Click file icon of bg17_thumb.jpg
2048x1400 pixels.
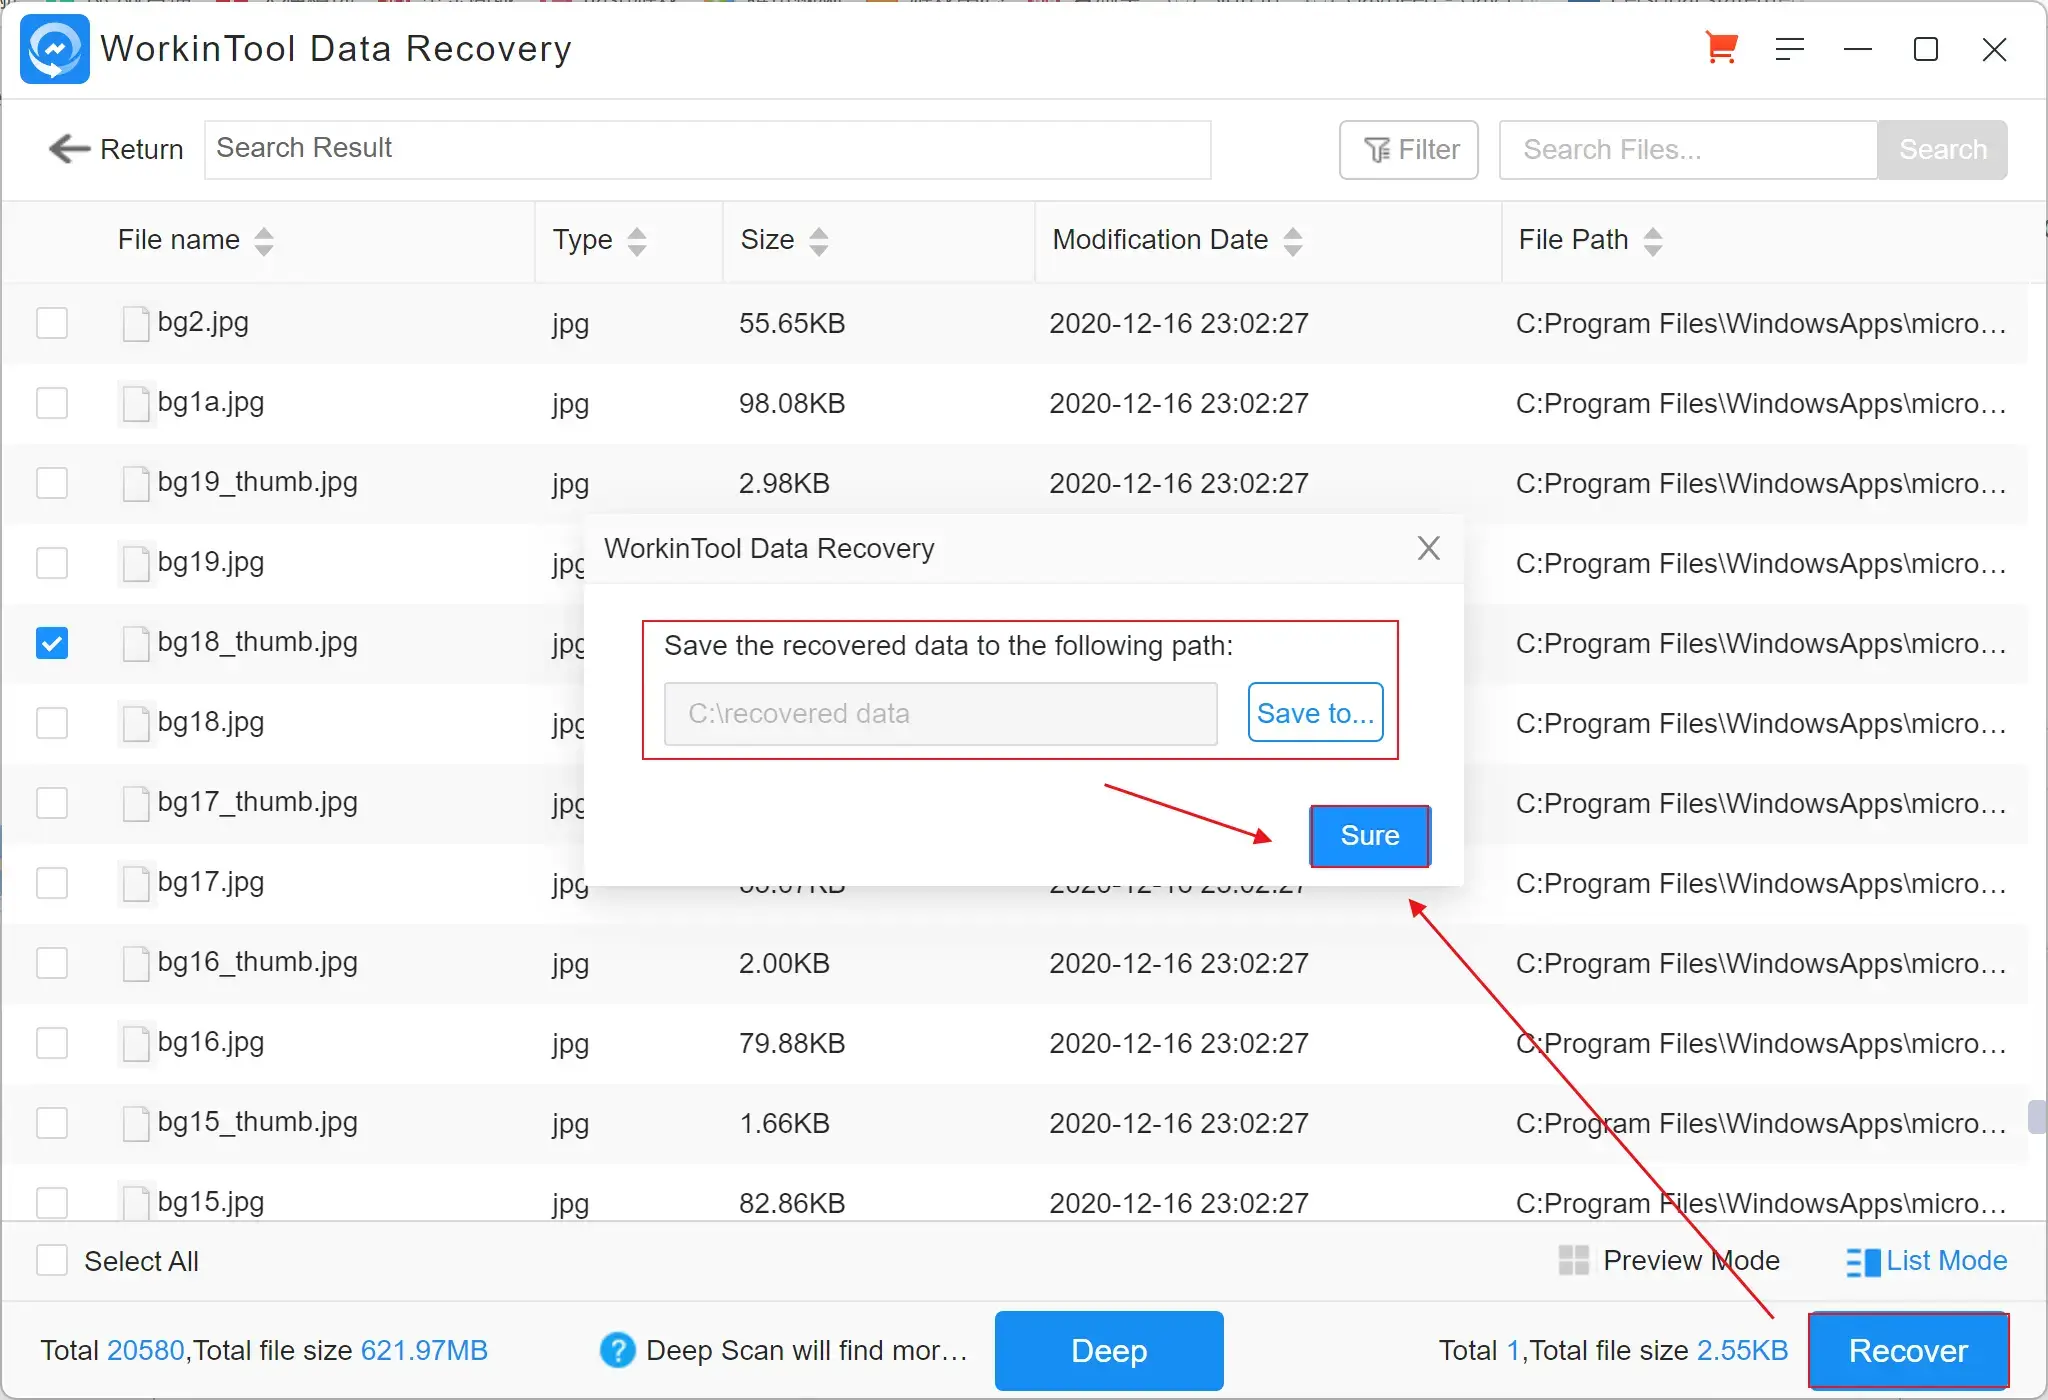136,803
